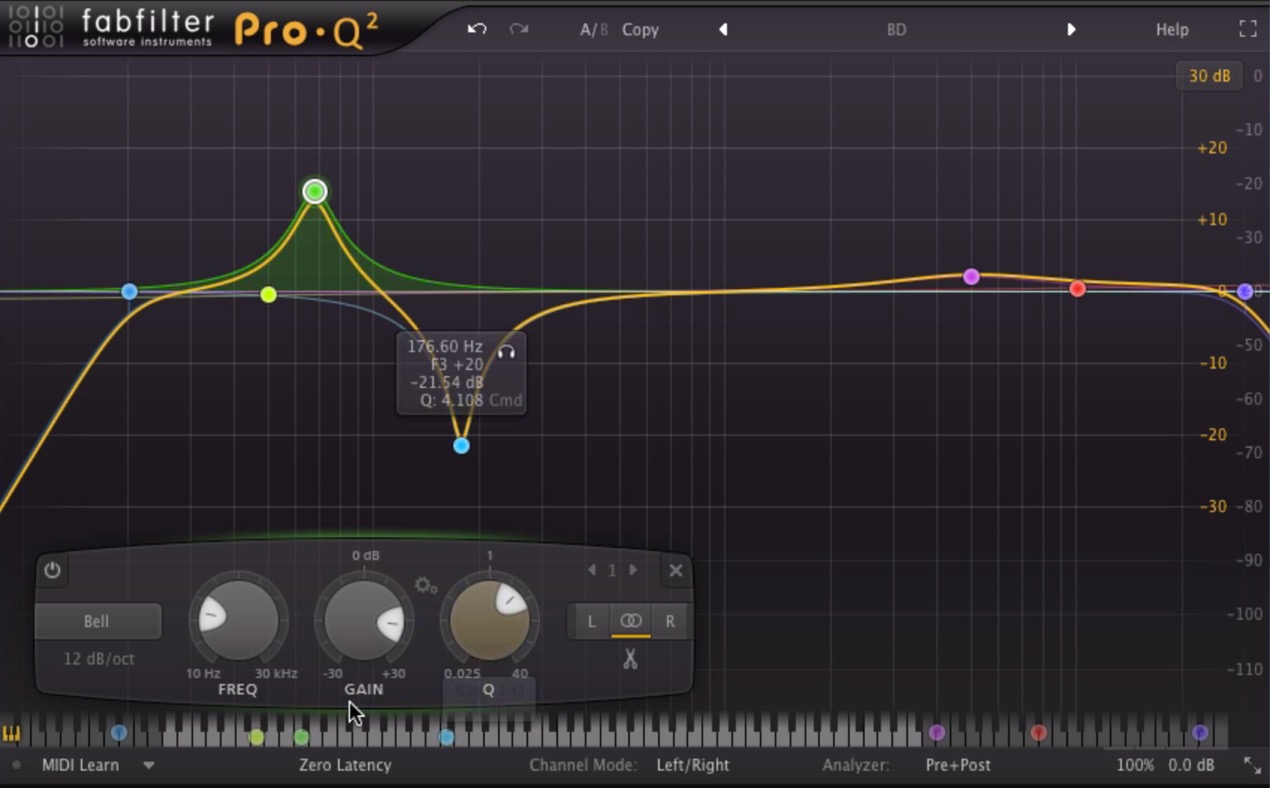This screenshot has width=1270, height=788.
Task: Set band to Left channel only
Action: [591, 621]
